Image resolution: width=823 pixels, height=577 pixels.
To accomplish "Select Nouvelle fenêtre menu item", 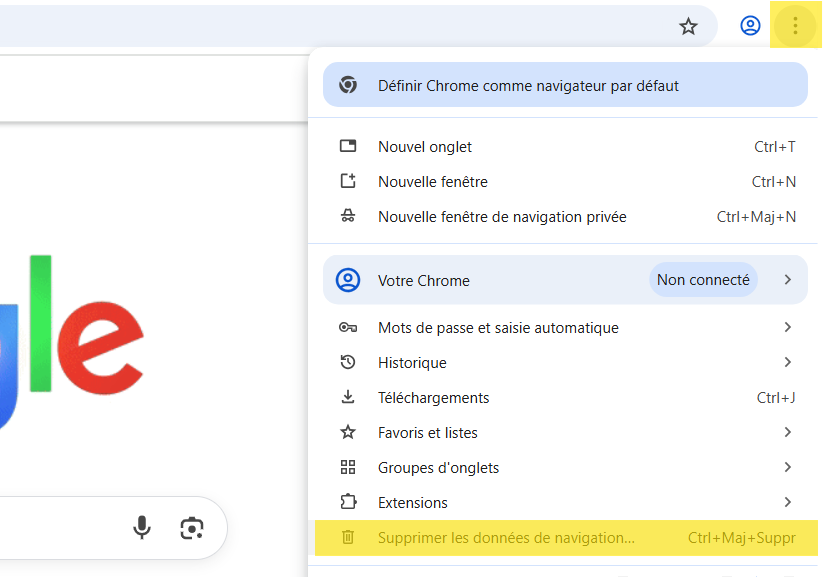I will pos(433,182).
